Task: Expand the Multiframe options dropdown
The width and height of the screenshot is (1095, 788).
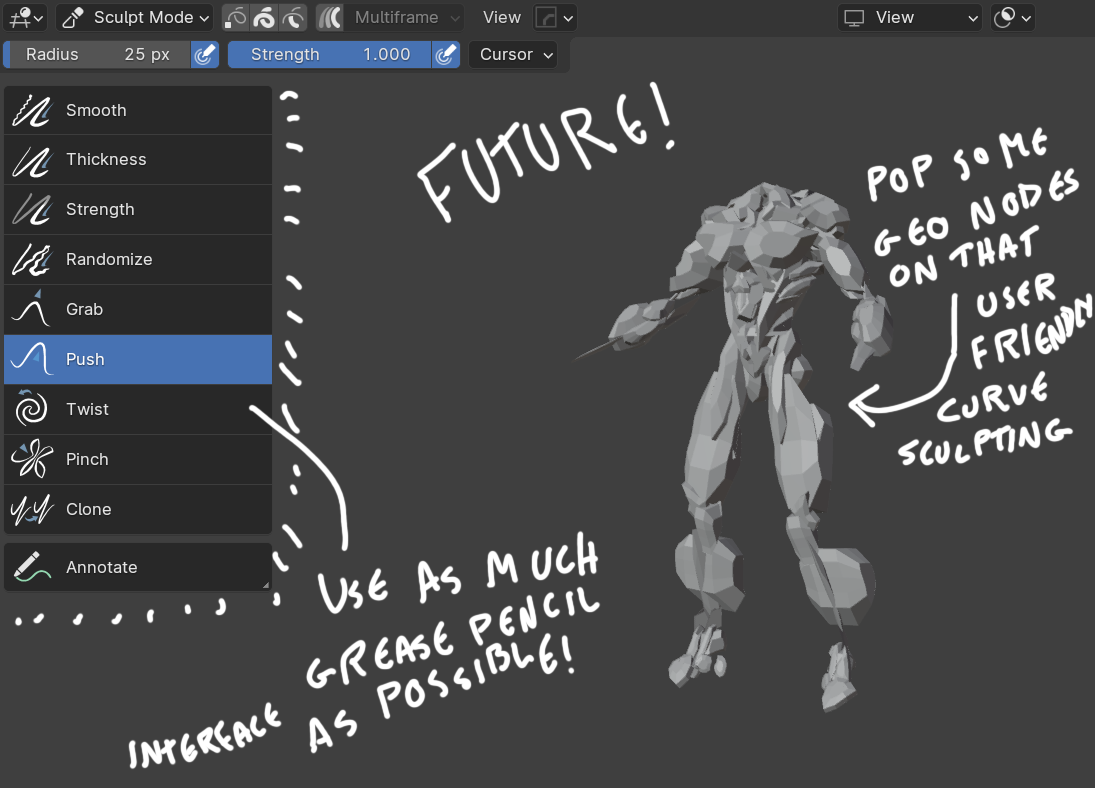Action: pos(404,17)
